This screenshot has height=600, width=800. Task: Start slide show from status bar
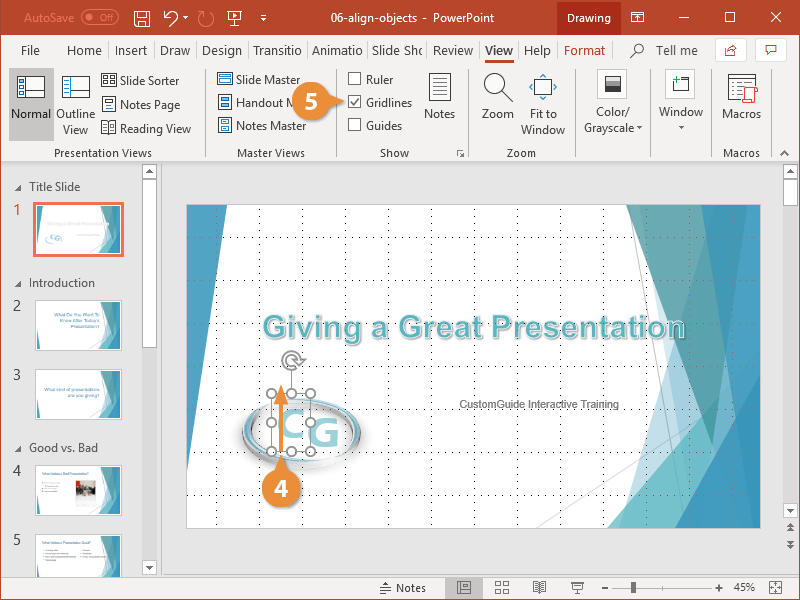(577, 587)
